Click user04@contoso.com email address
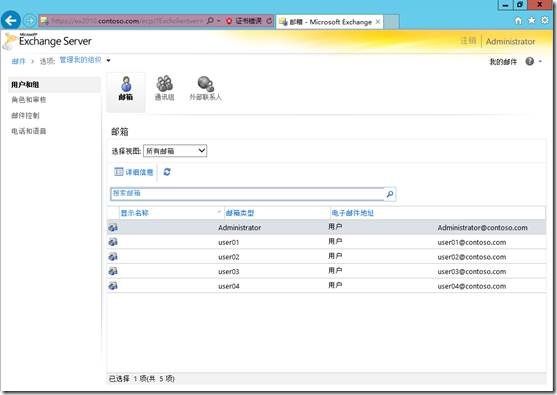557x395 pixels. click(x=472, y=286)
